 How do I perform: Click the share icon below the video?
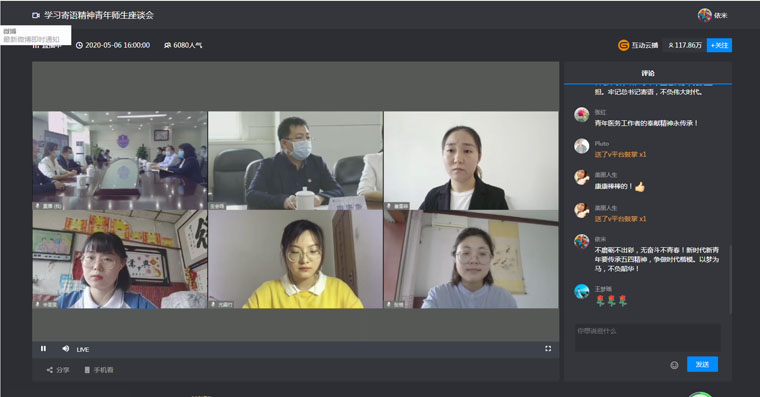click(x=49, y=370)
